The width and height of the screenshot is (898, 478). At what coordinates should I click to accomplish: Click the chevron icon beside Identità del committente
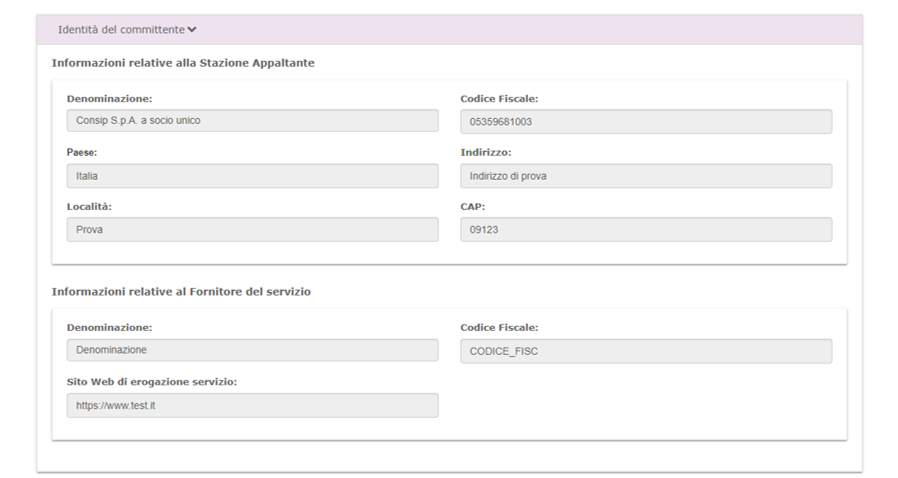pyautogui.click(x=192, y=29)
